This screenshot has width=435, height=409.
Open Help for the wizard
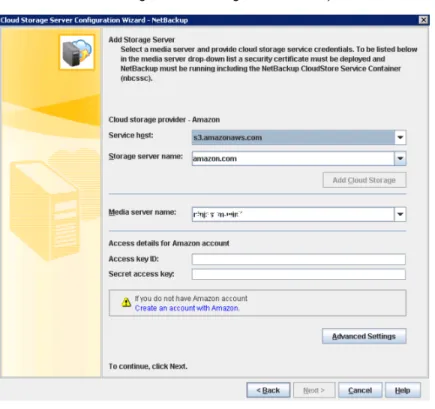[403, 390]
